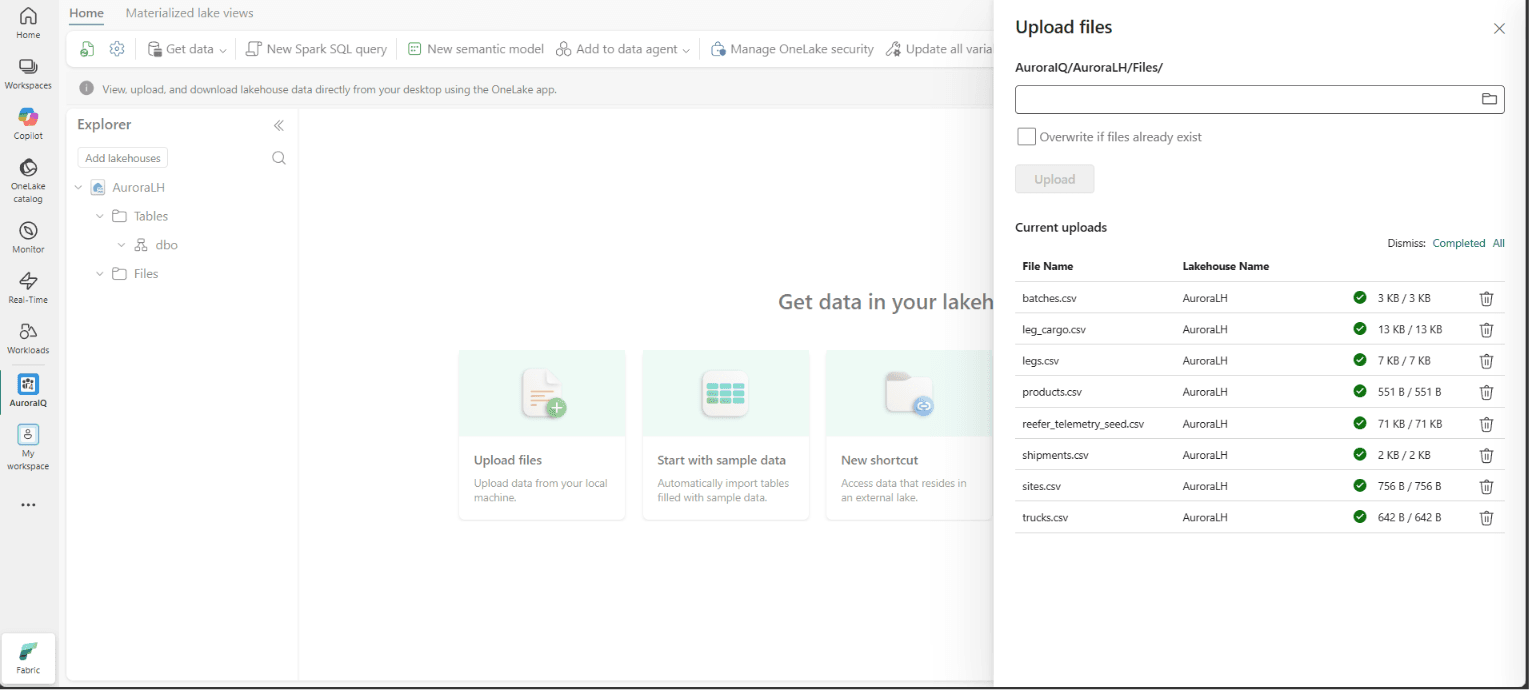Delete leg_cargo.csv upload entry
The width and height of the screenshot is (1529, 690).
[x=1486, y=330]
